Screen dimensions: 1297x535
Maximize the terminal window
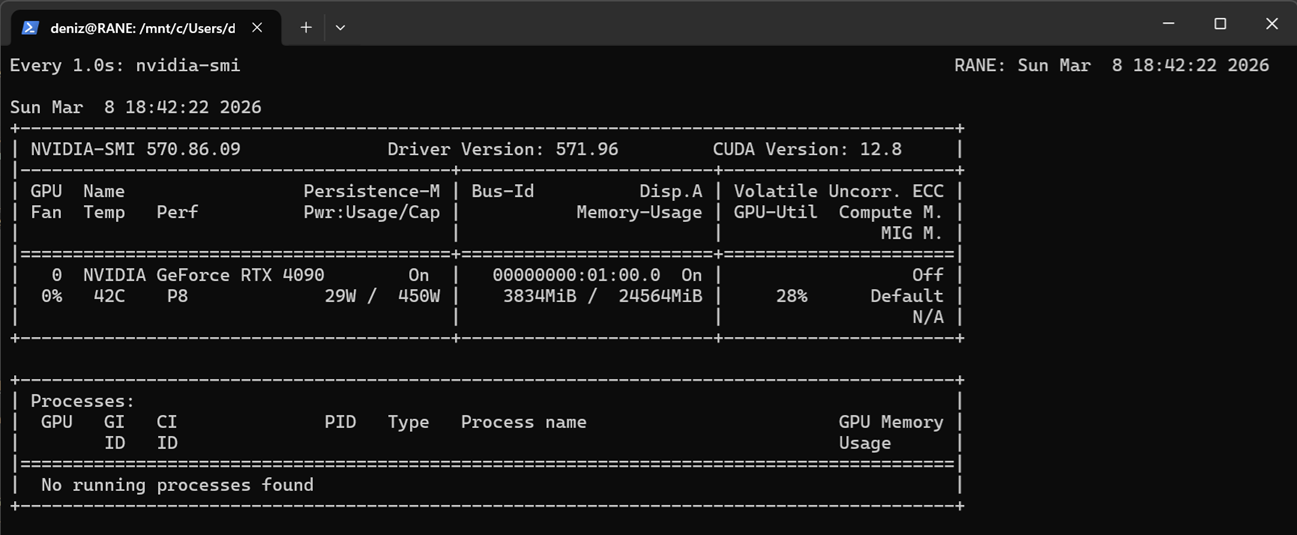(x=1220, y=23)
